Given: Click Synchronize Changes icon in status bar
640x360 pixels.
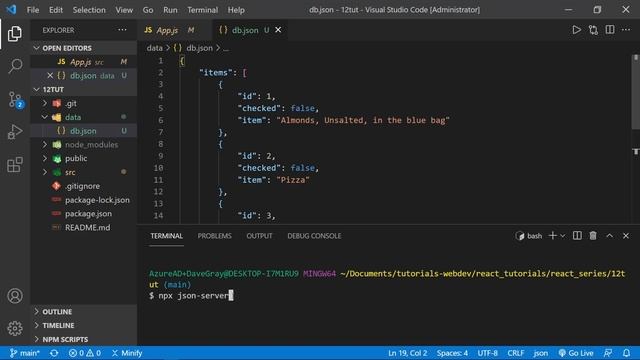Looking at the screenshot, I should coord(54,353).
